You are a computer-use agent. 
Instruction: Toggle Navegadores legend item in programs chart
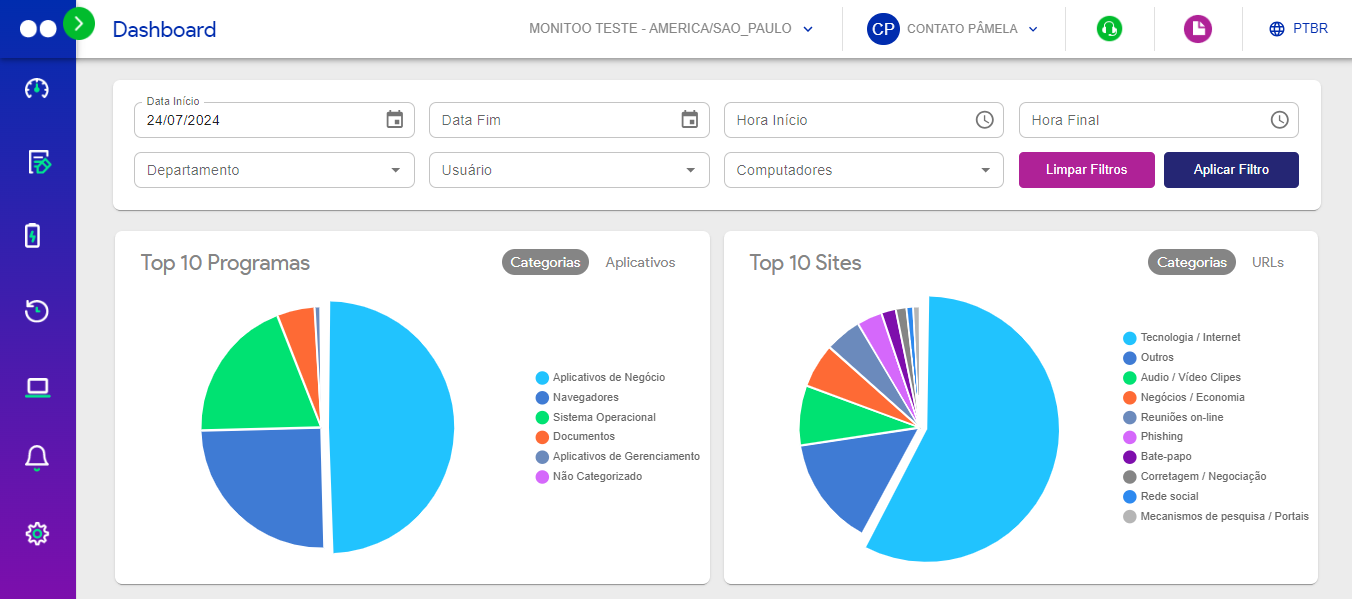(x=585, y=397)
